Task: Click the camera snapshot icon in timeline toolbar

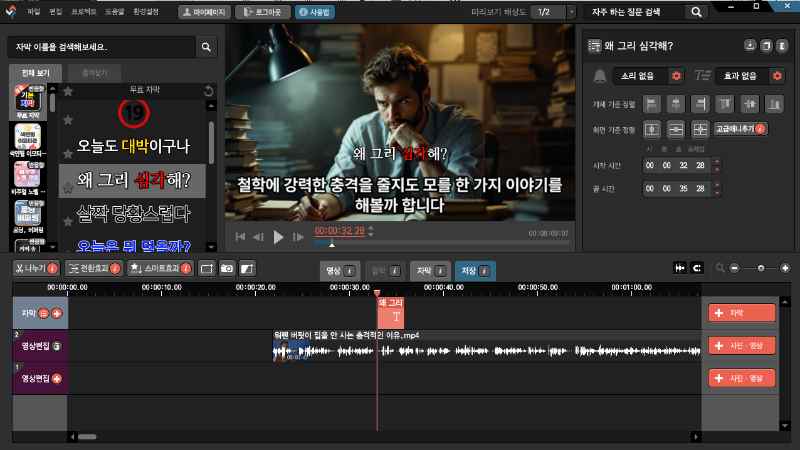Action: pyautogui.click(x=227, y=268)
